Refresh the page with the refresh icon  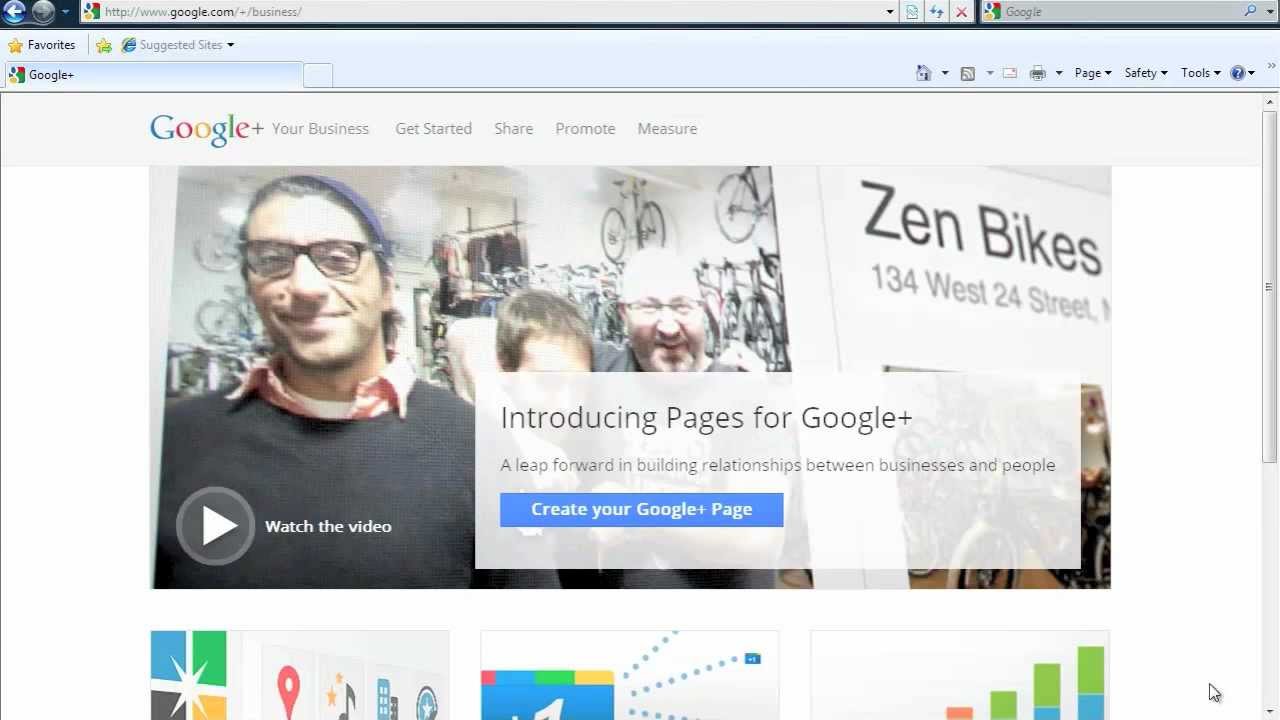click(x=936, y=12)
